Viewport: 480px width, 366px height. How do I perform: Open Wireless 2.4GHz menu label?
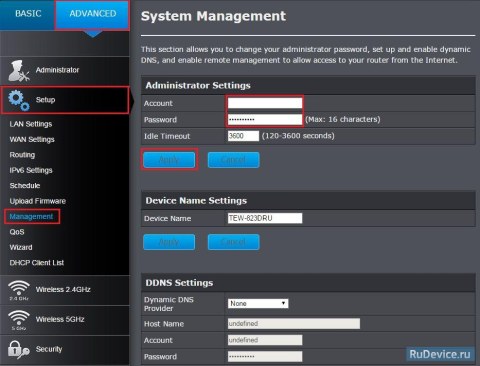coord(63,289)
